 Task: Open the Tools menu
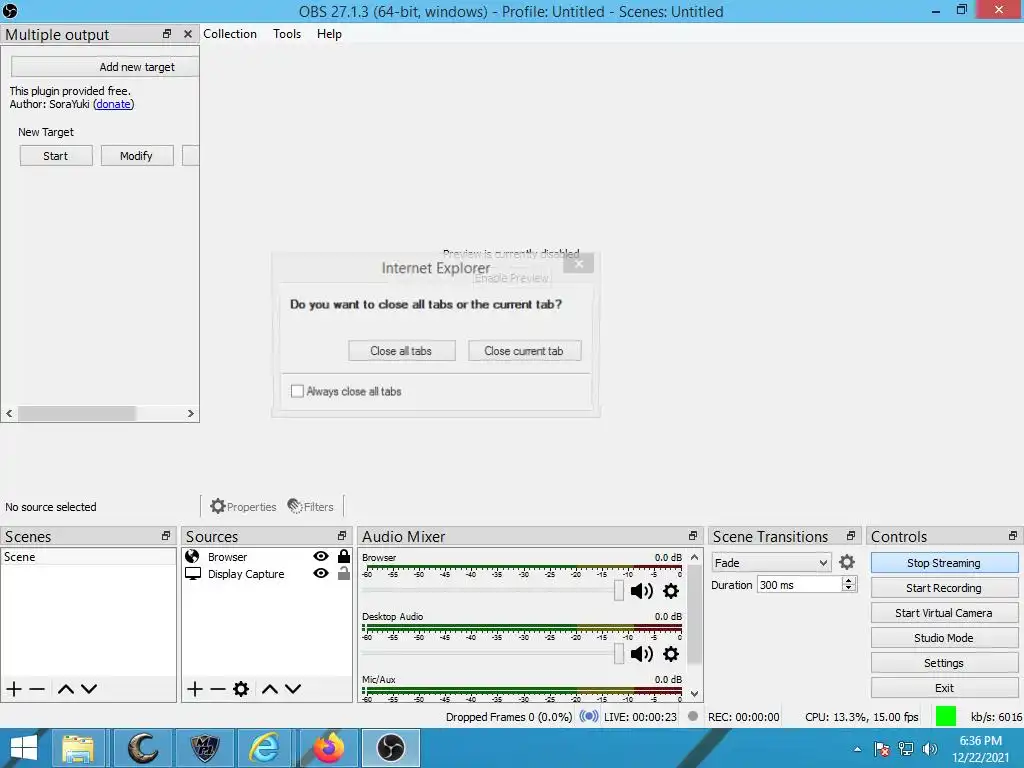(x=287, y=34)
